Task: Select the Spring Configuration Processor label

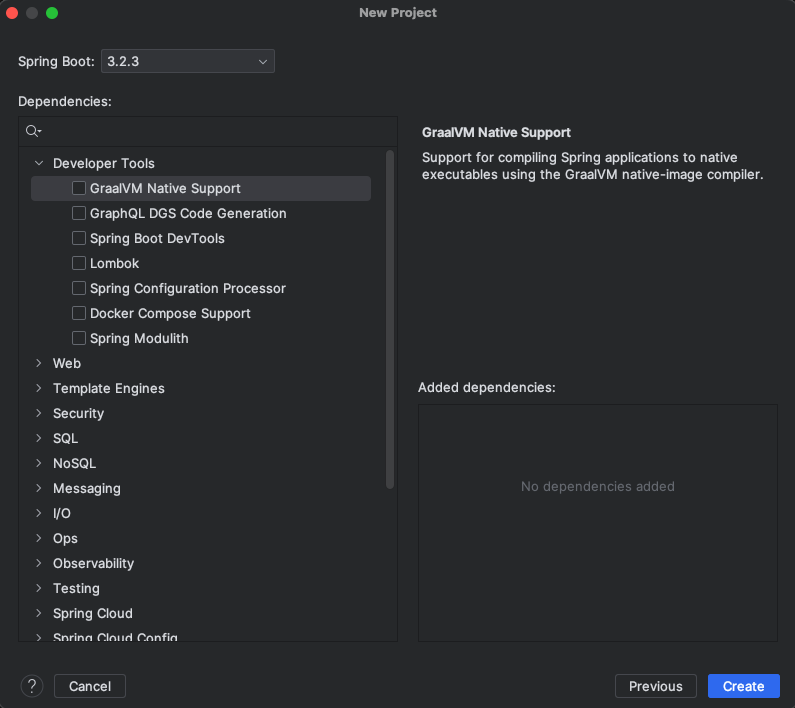Action: (x=188, y=289)
